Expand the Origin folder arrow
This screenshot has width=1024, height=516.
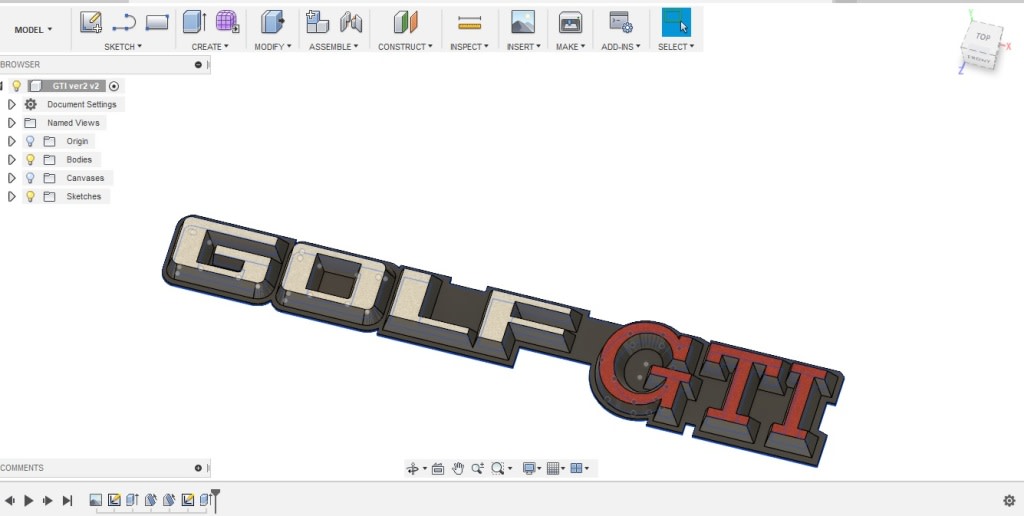pos(11,141)
